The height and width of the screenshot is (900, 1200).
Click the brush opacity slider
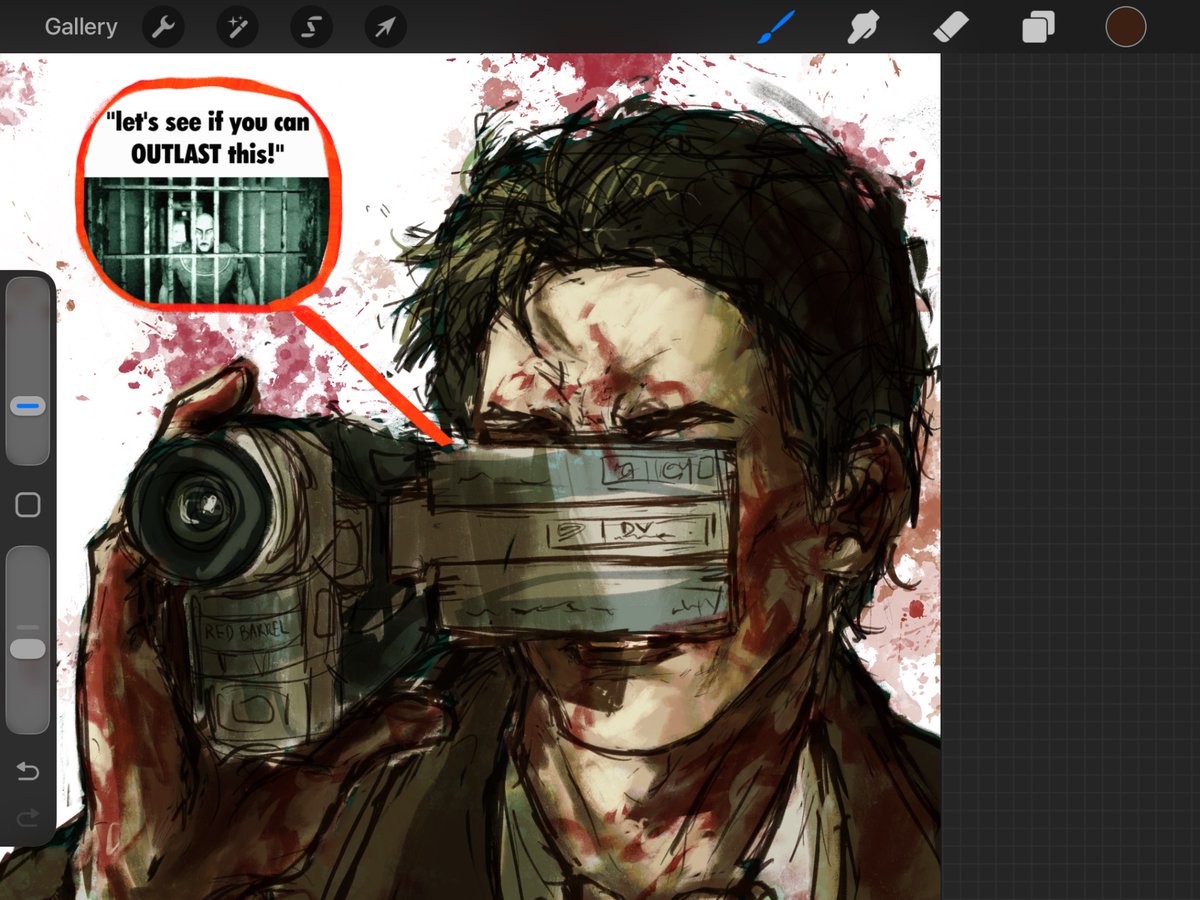point(28,639)
